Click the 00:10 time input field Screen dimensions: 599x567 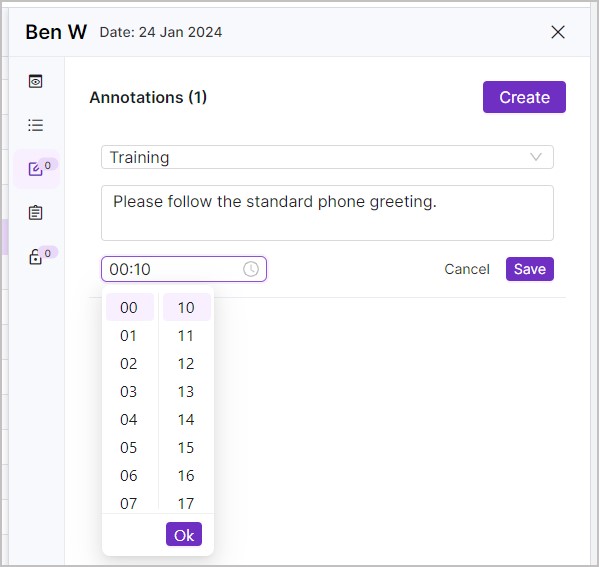coord(184,269)
